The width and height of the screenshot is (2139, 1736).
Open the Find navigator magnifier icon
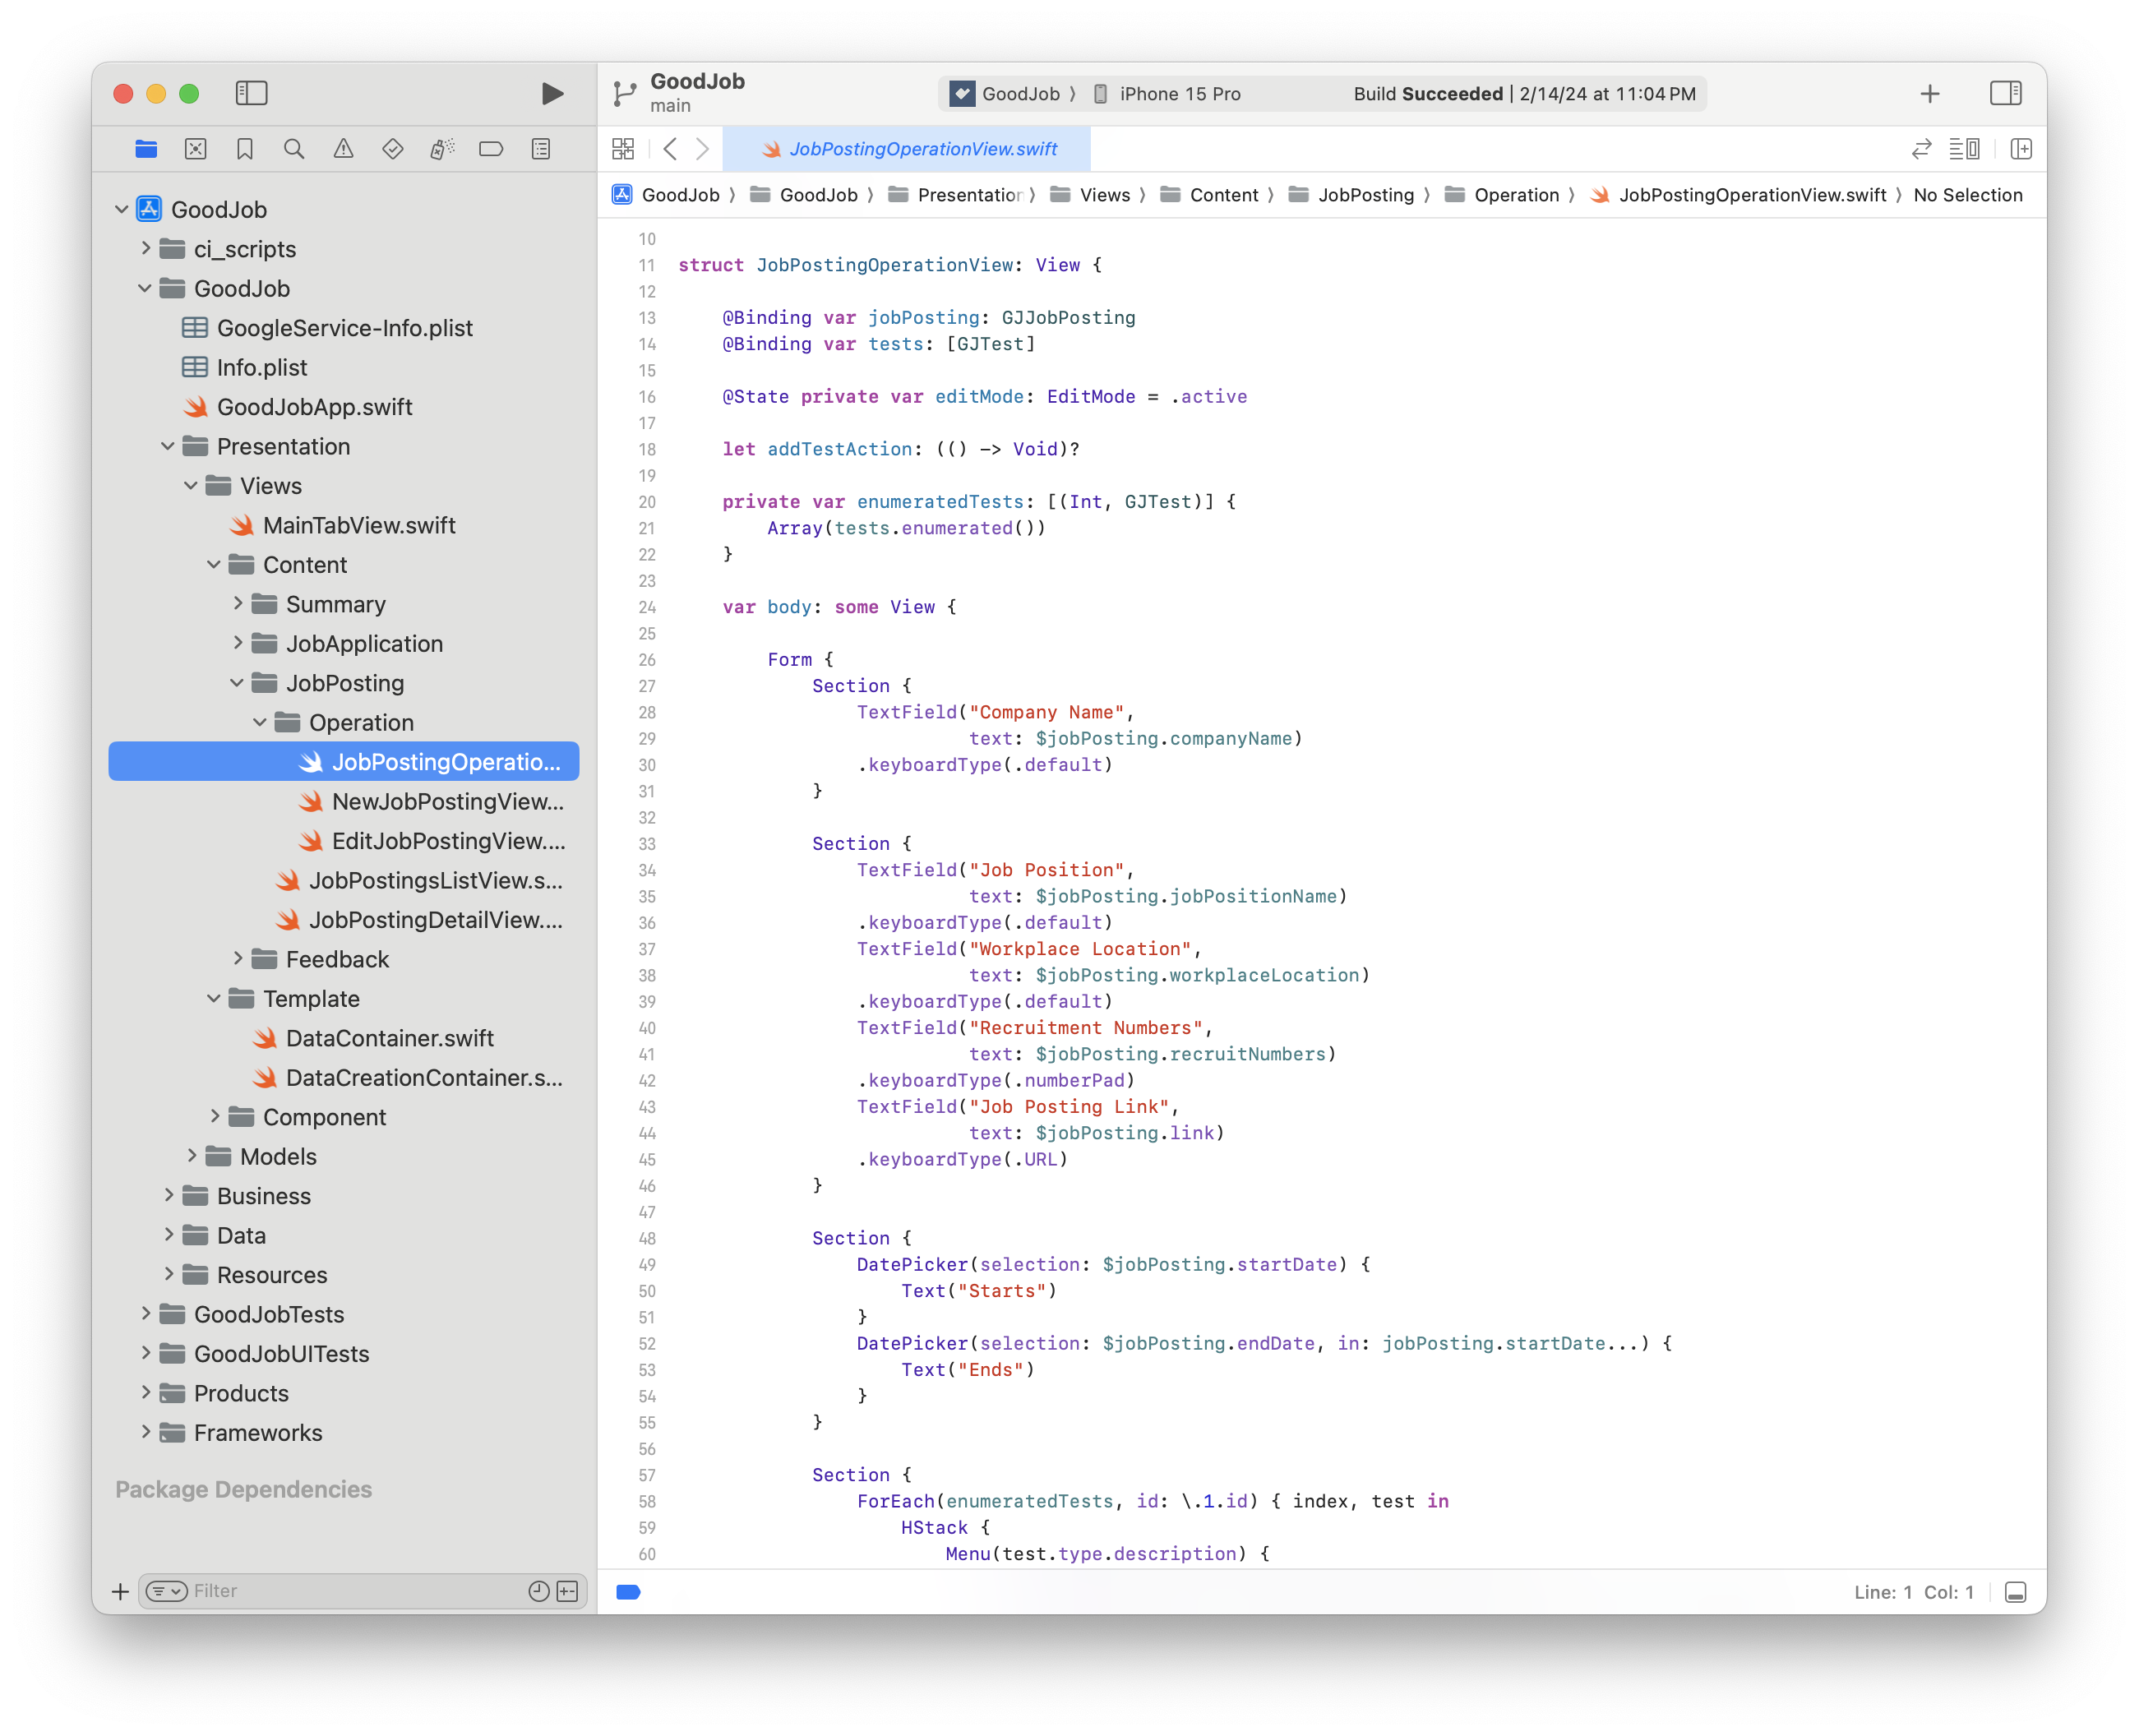coord(294,149)
